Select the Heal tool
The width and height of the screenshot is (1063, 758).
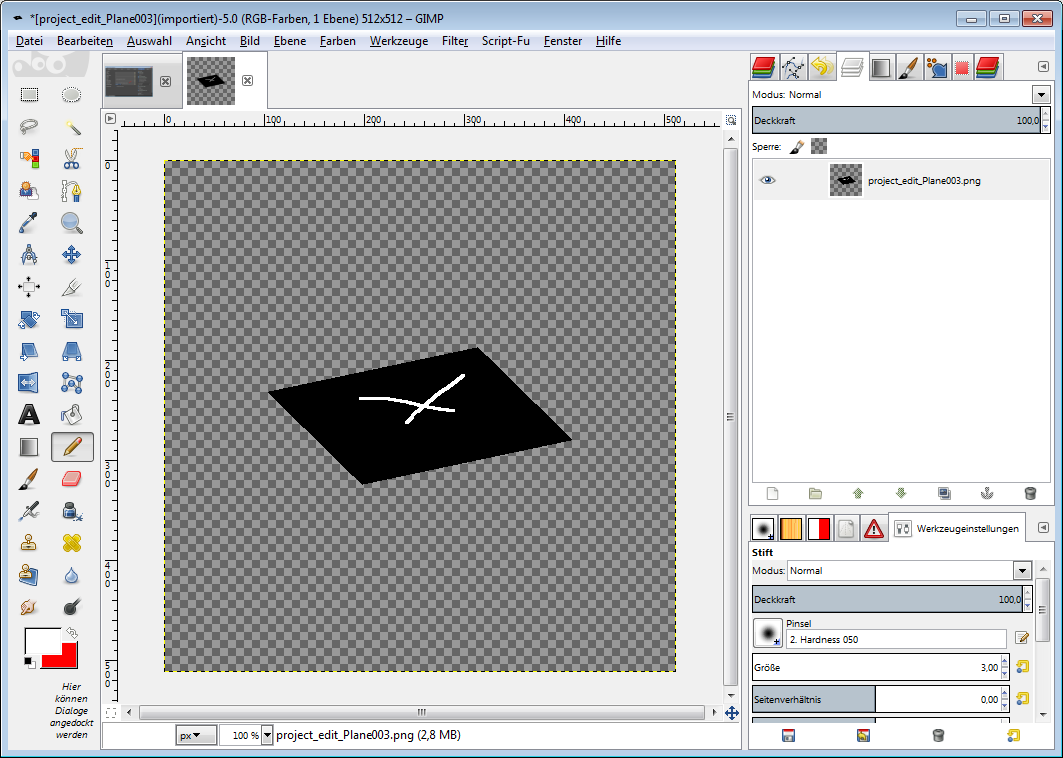pos(71,543)
